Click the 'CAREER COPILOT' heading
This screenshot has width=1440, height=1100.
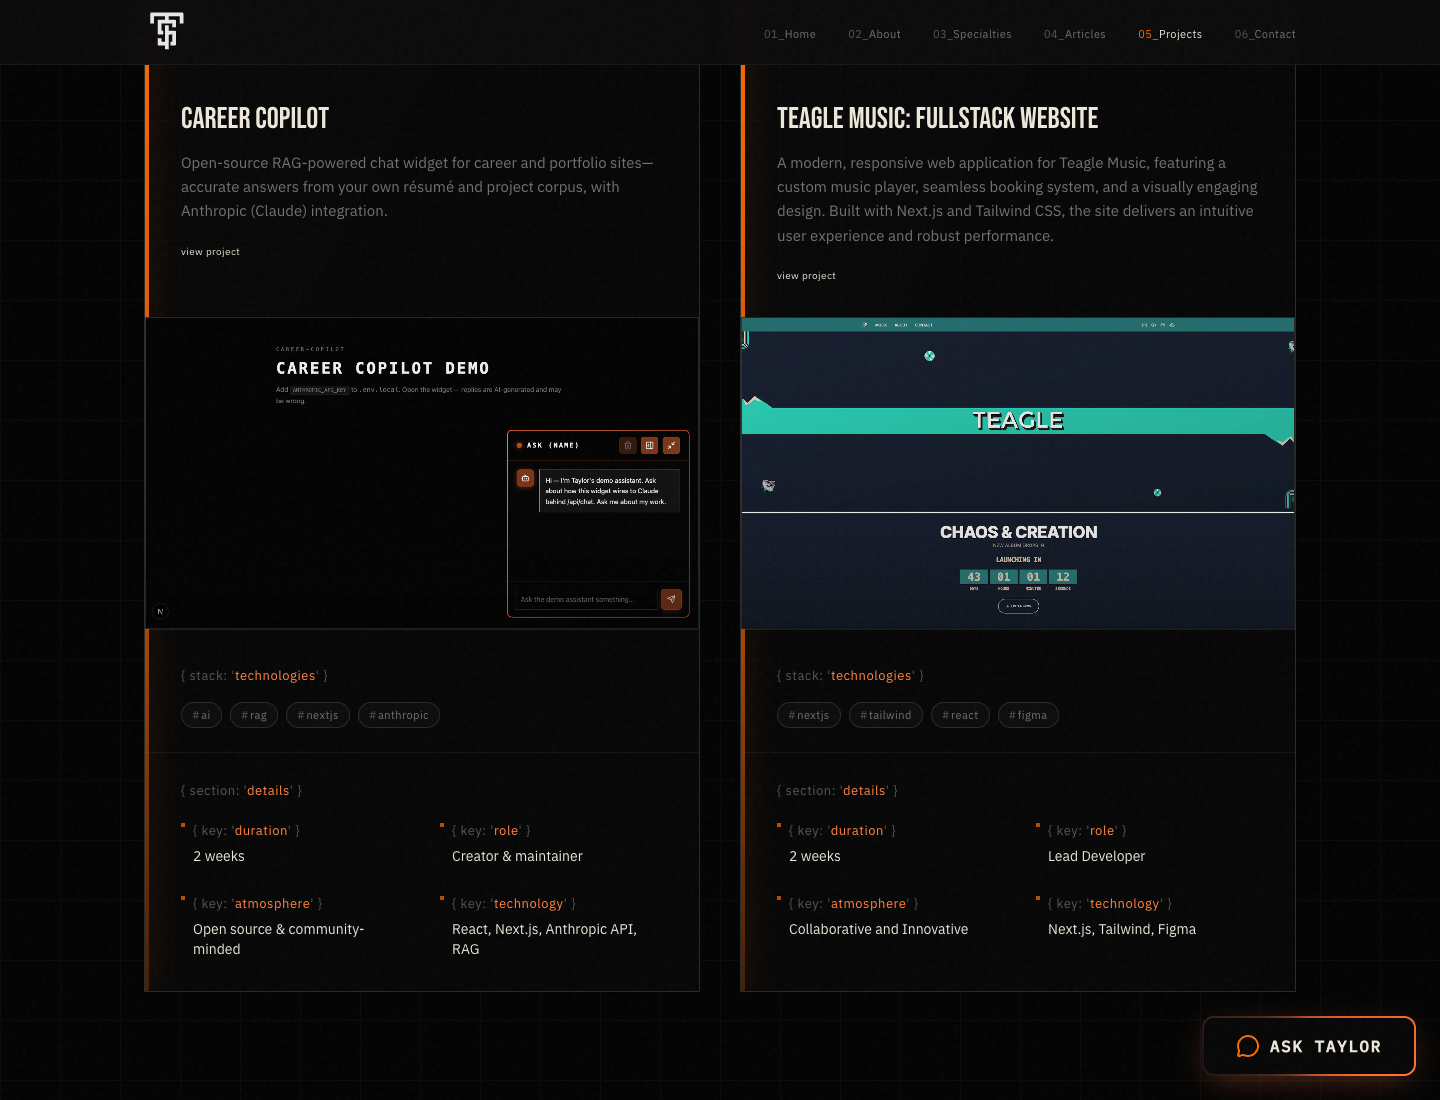point(255,118)
